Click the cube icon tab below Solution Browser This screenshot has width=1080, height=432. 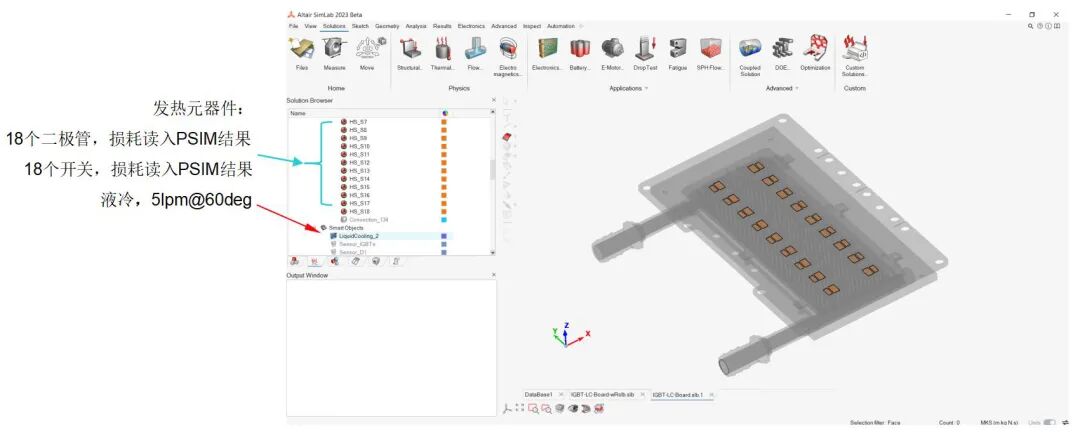pos(376,262)
